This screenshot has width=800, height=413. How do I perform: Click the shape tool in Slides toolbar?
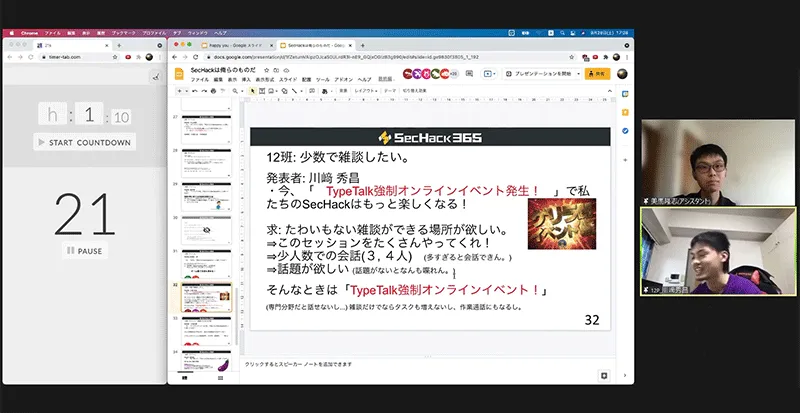pos(284,91)
